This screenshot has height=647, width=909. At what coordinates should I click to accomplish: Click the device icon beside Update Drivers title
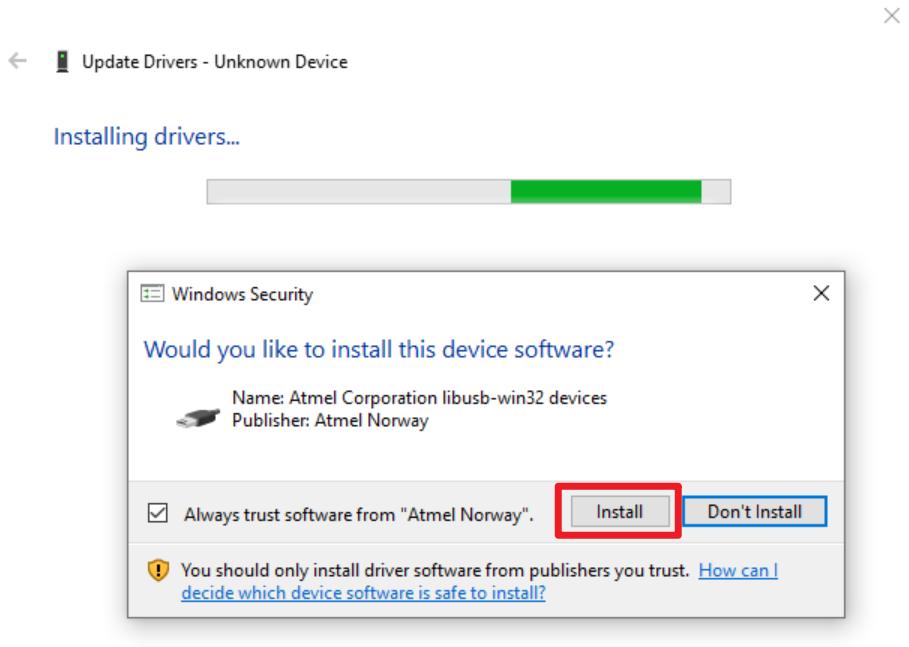(62, 62)
